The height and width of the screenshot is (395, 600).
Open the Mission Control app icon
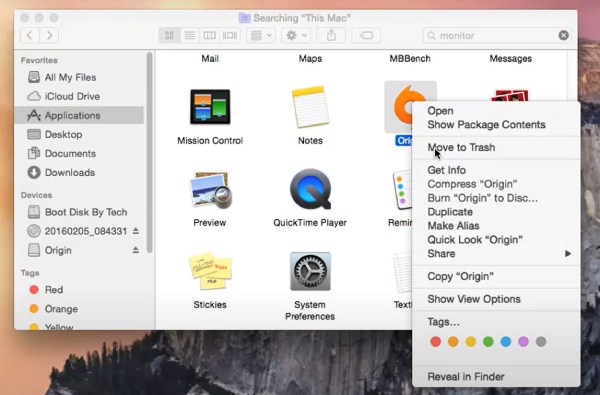pos(210,107)
